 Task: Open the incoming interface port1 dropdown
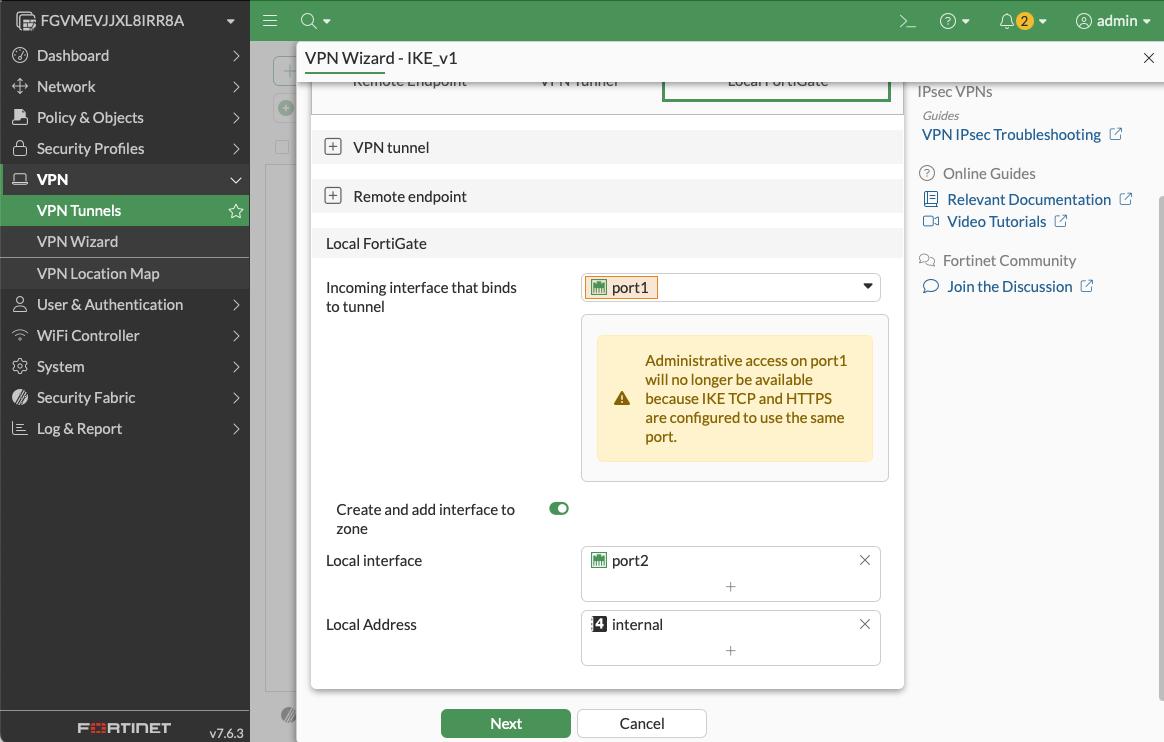(730, 288)
